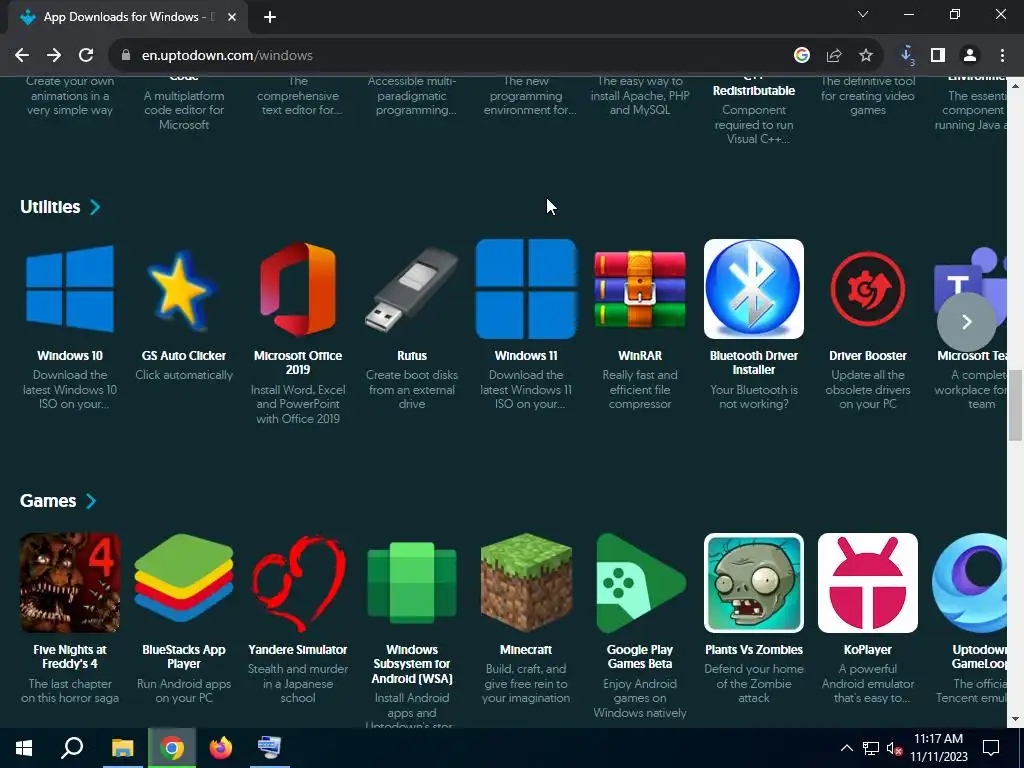Viewport: 1024px width, 768px height.
Task: Click 'Create boot disks from an external drive'
Action: click(x=411, y=390)
